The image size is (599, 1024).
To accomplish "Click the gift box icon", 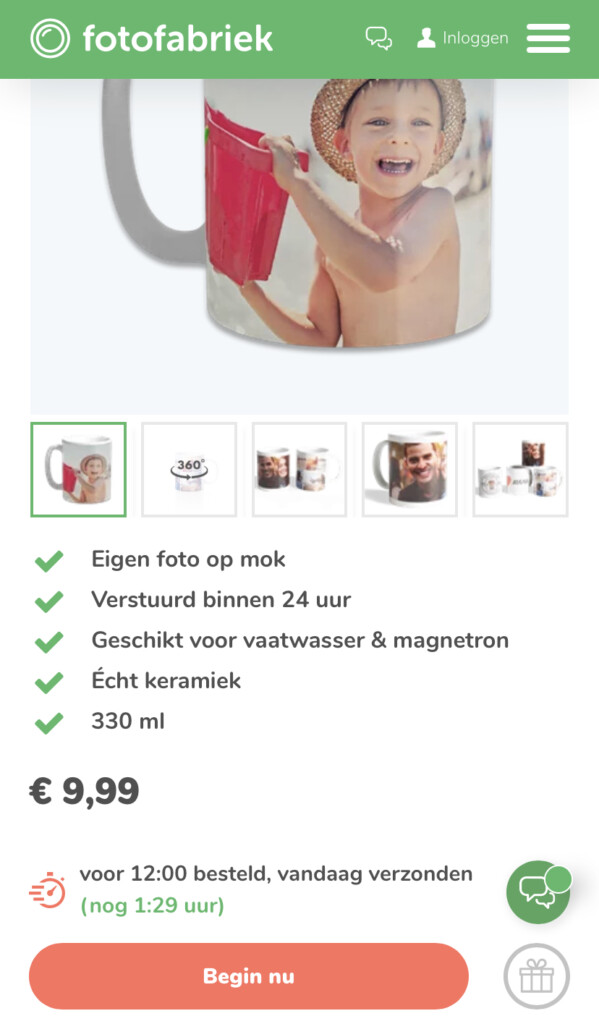I will (537, 976).
